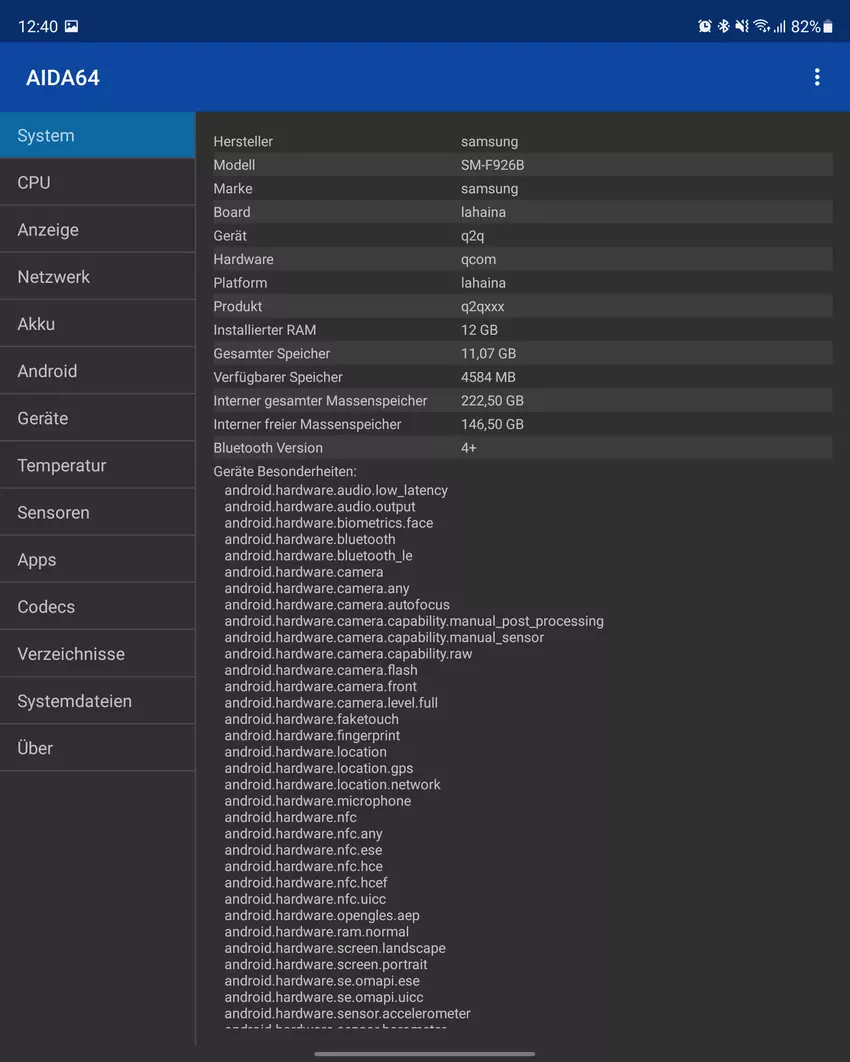Open the Codecs section
This screenshot has height=1062, width=850.
coord(97,607)
